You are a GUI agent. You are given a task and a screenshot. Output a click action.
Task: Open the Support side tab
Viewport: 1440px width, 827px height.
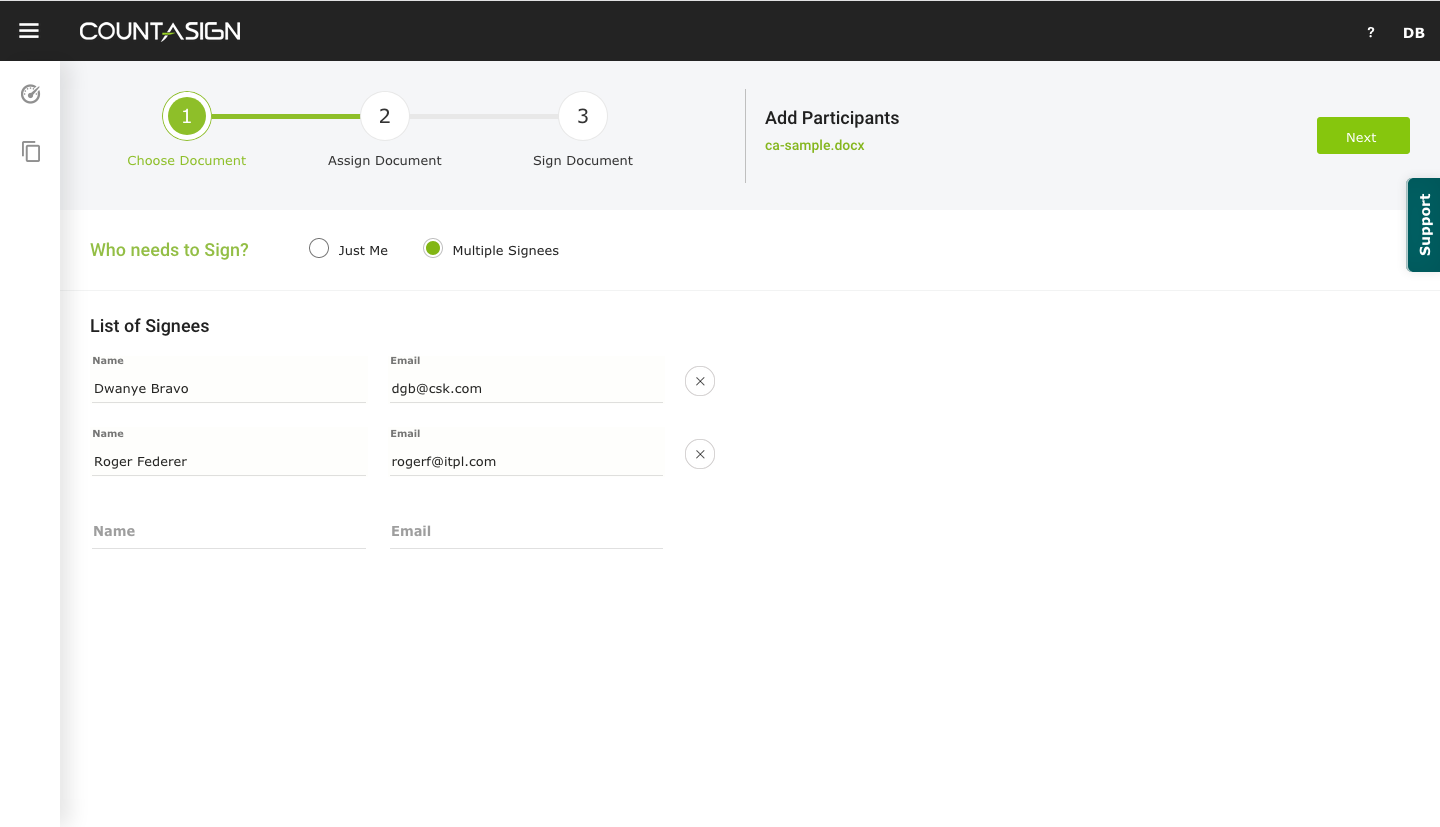pyautogui.click(x=1424, y=225)
